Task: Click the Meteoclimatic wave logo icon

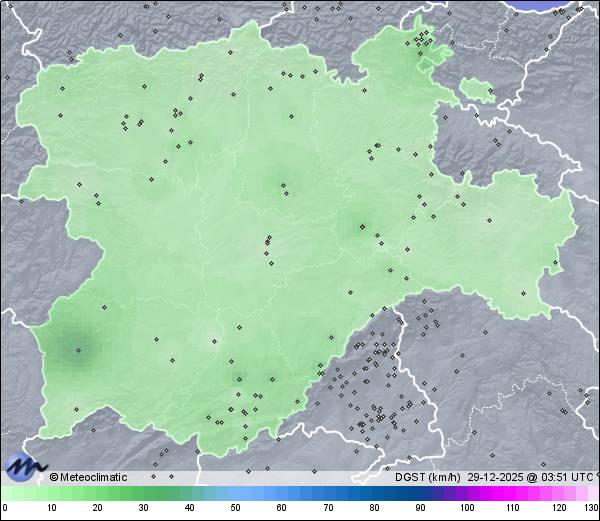Action: (25, 467)
